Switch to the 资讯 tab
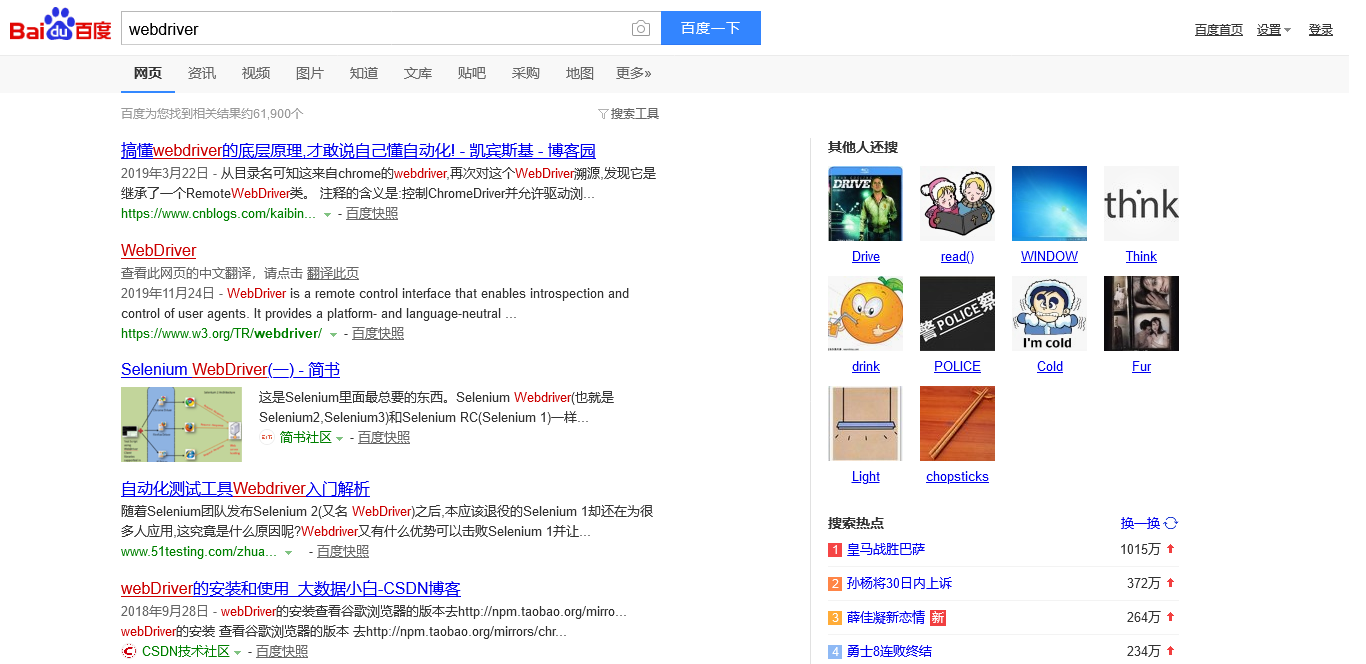1366x664 pixels. pos(202,73)
